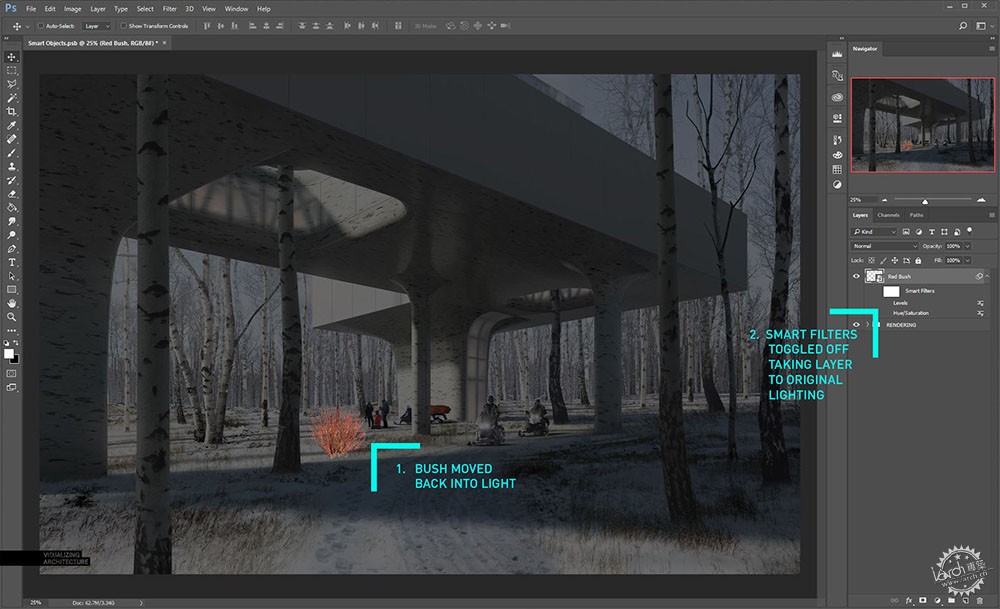This screenshot has width=1000, height=609.
Task: Change the screen mode button
Action: 11,388
